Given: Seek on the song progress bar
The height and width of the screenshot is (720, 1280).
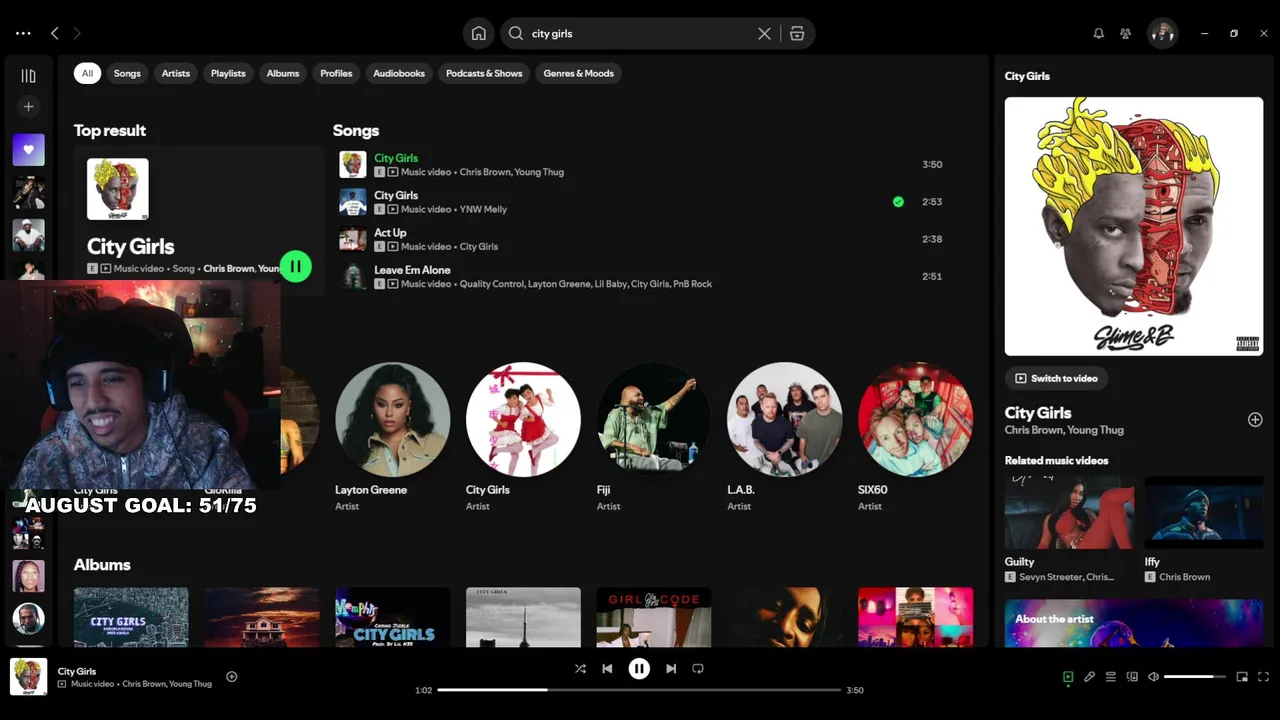Looking at the screenshot, I should (x=639, y=690).
